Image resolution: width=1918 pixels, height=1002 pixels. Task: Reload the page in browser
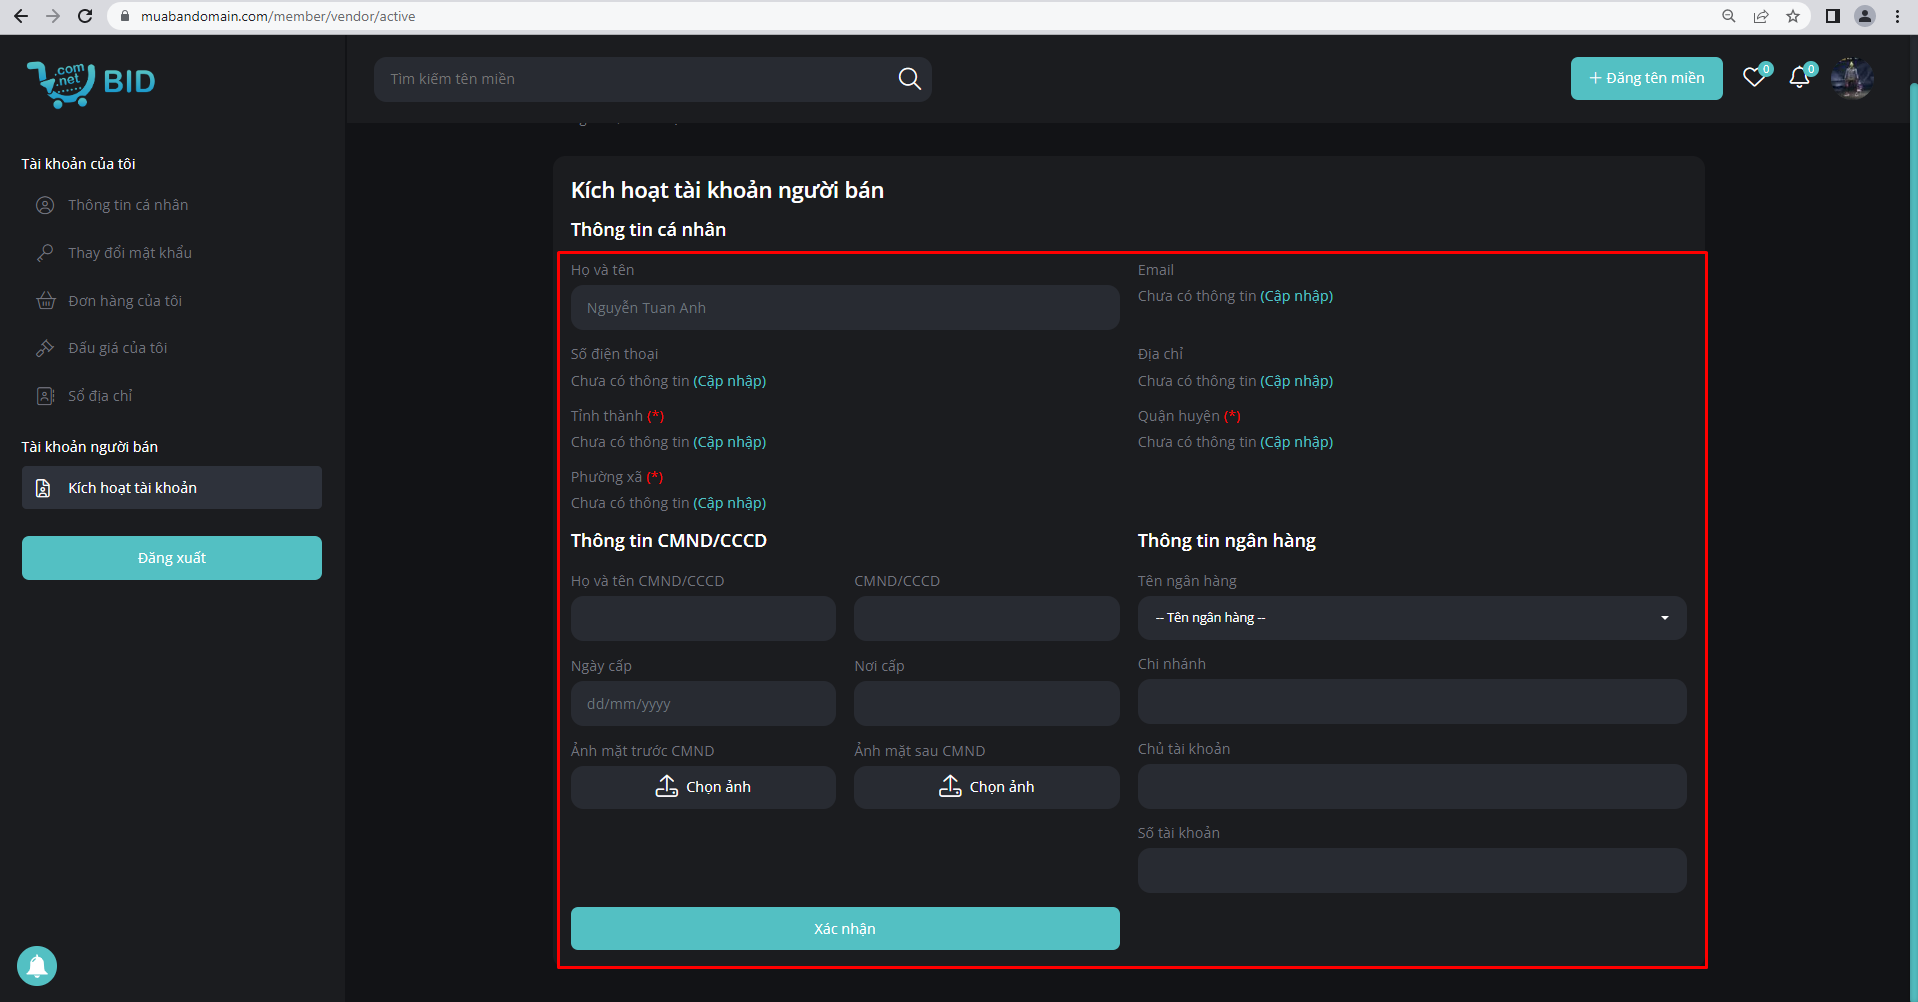(85, 16)
